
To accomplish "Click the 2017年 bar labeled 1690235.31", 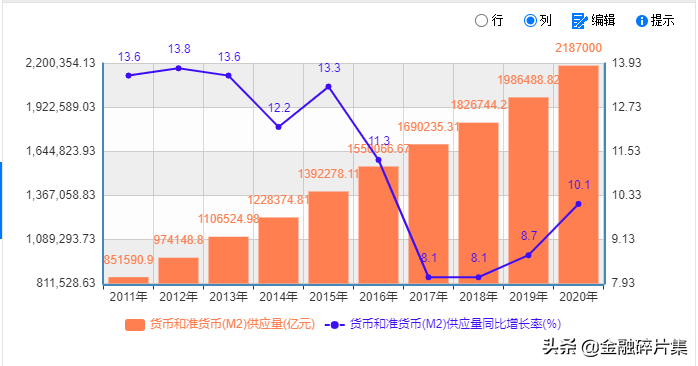I will pos(428,214).
